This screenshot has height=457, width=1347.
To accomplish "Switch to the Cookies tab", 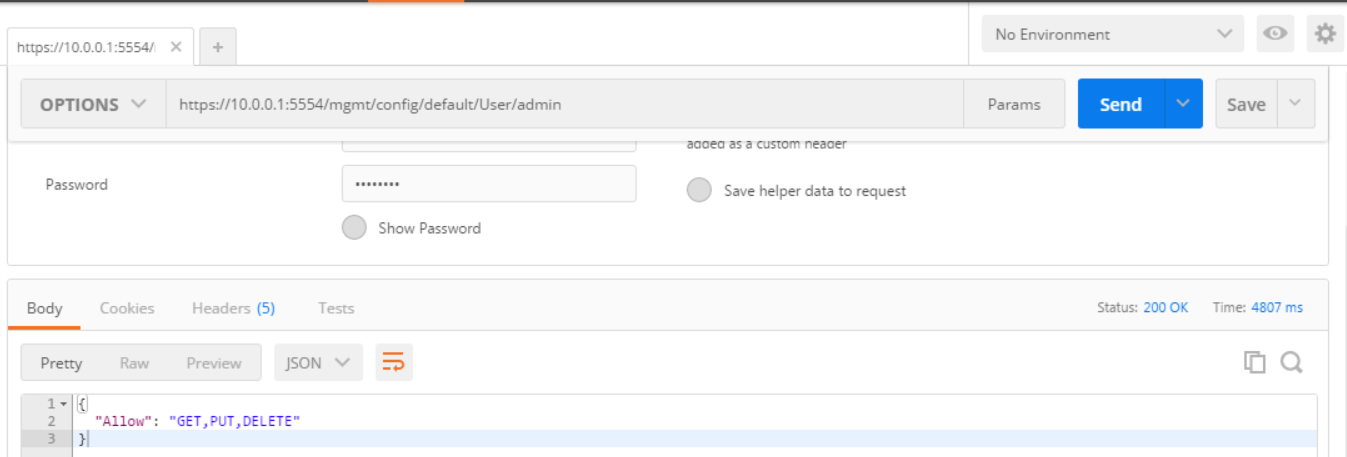I will (127, 308).
